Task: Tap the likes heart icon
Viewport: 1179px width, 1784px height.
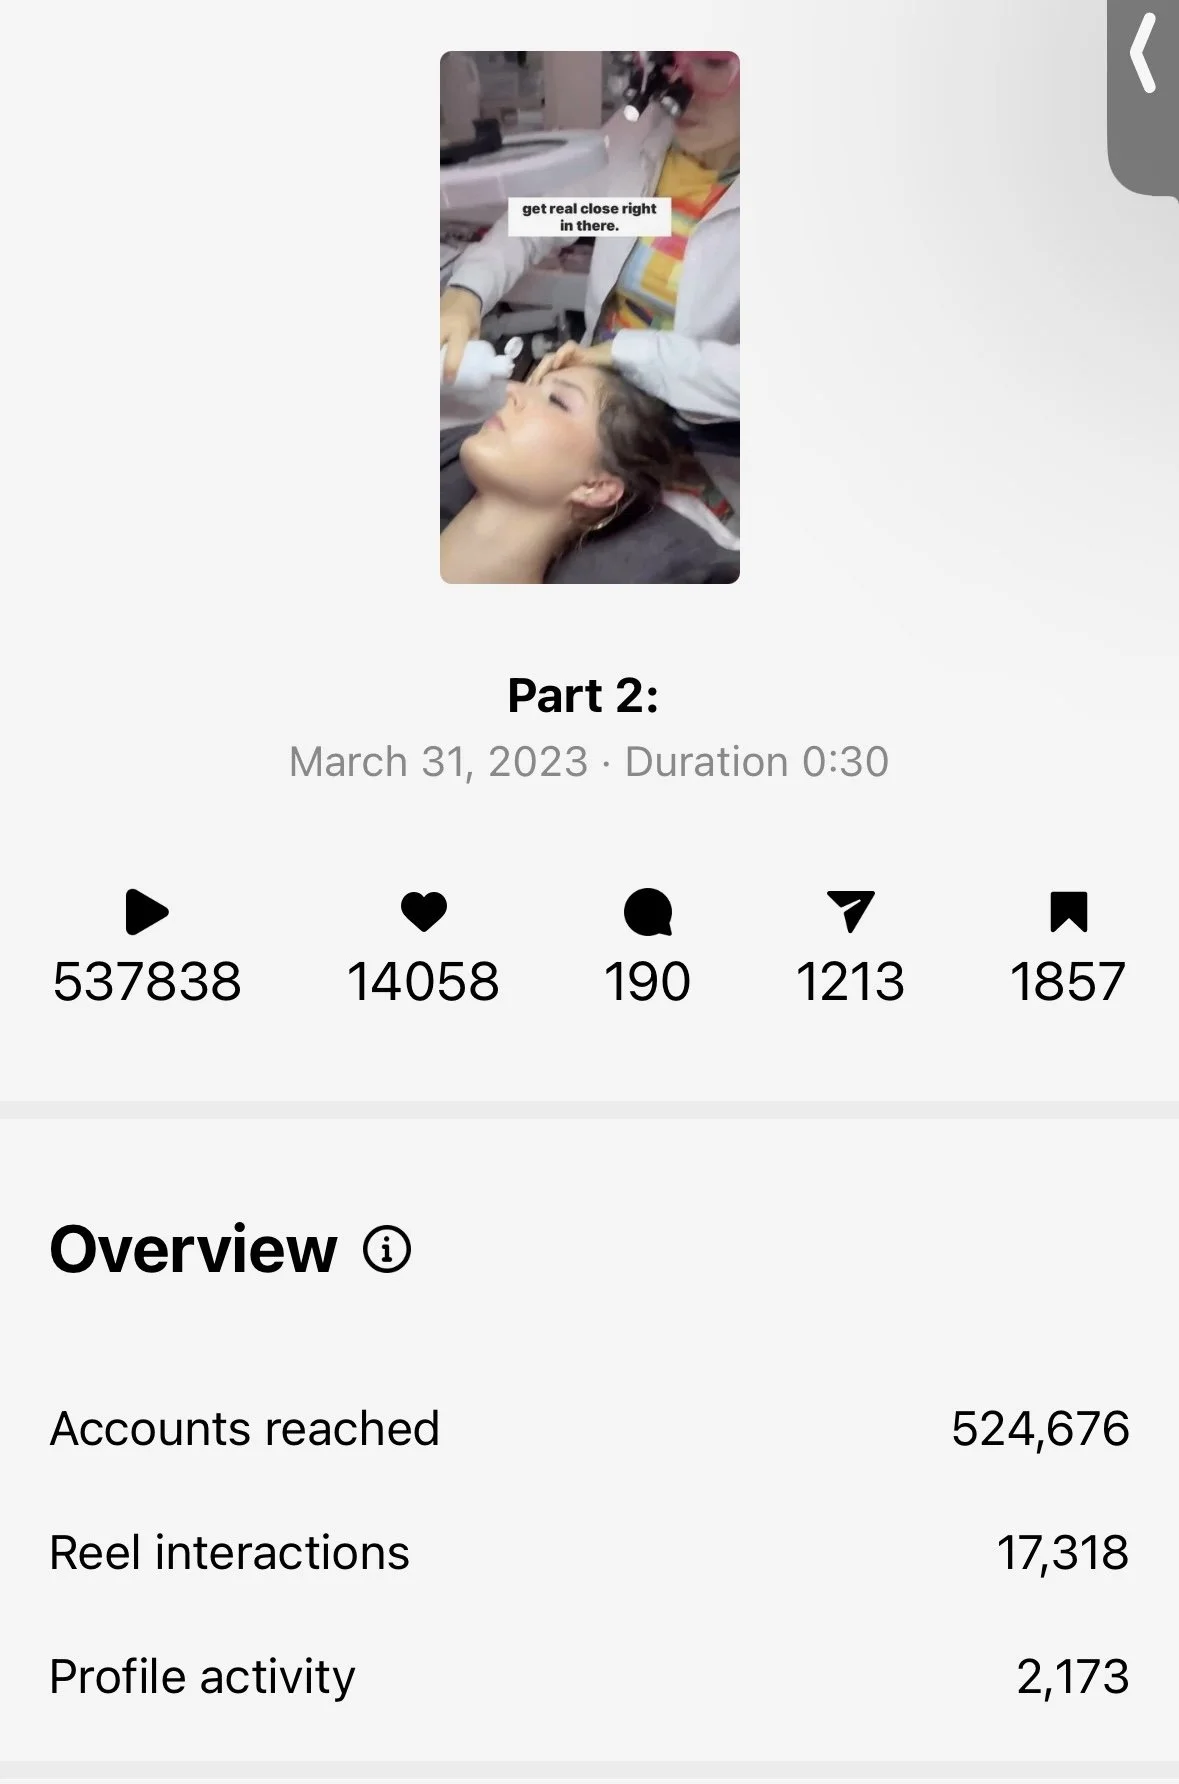Action: [423, 912]
